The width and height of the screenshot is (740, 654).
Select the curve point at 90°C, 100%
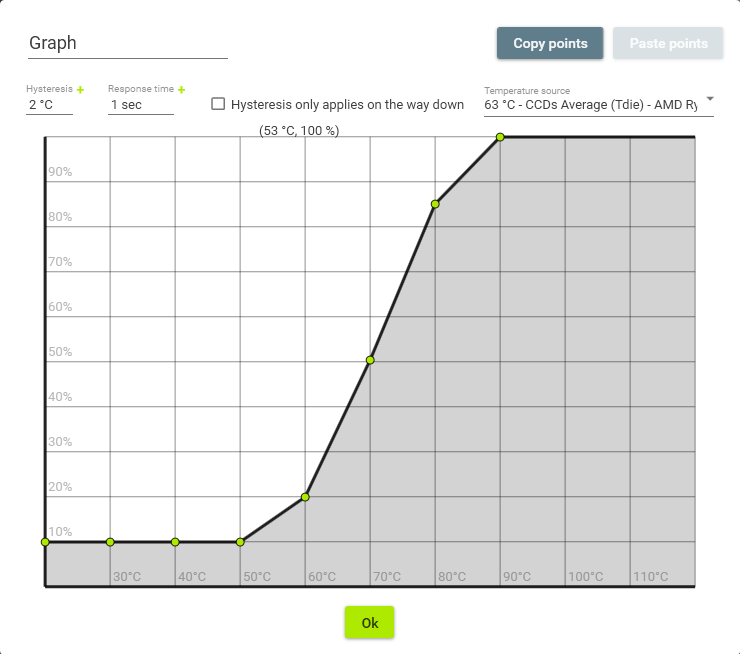click(500, 137)
